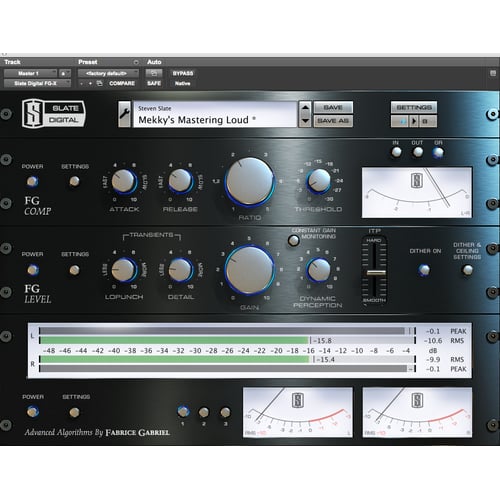Click the RELEASE knob
500x500 pixels.
tap(180, 181)
